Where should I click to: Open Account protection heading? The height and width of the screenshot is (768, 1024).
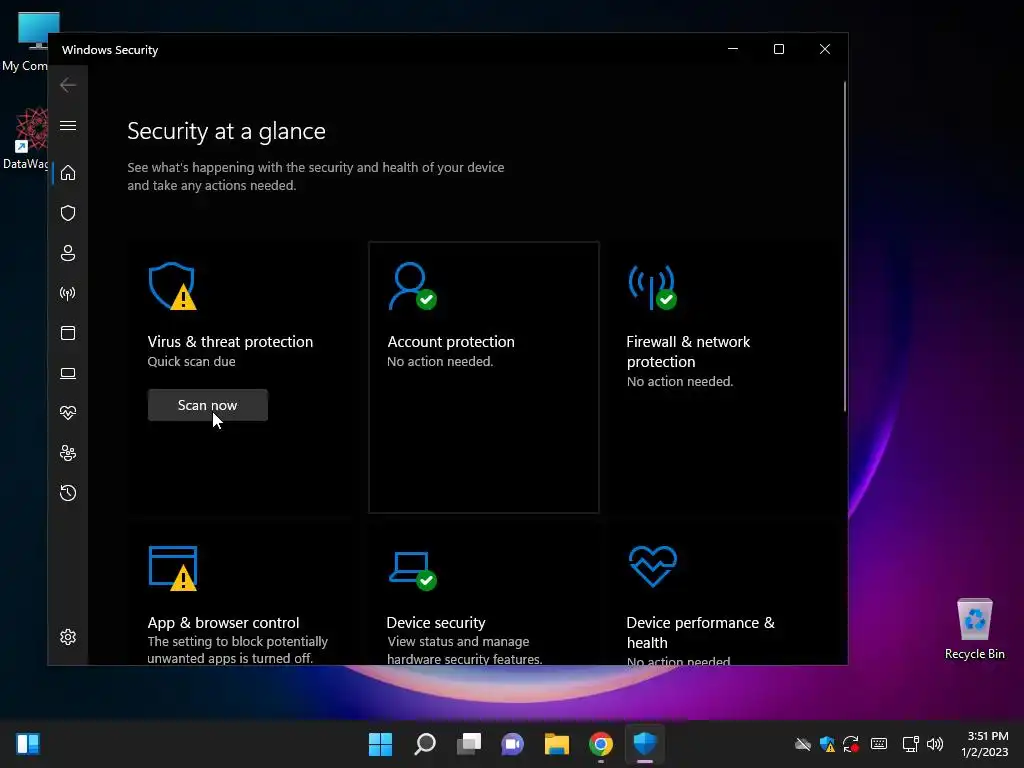coord(451,342)
